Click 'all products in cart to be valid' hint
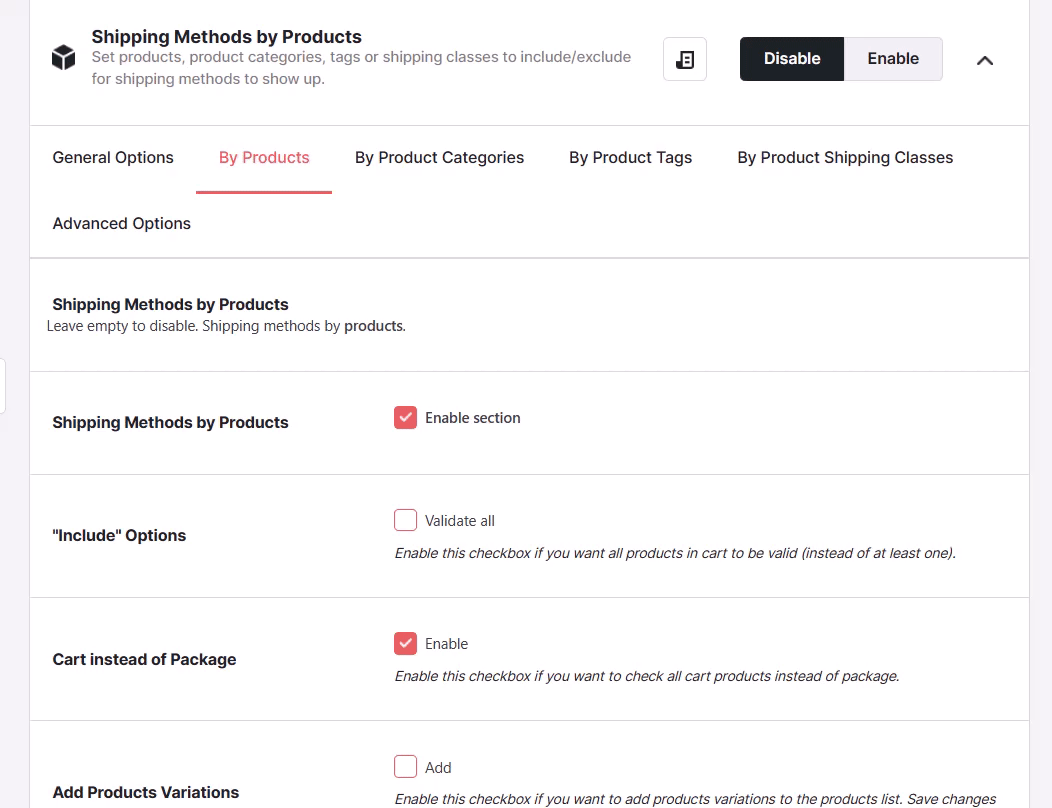The height and width of the screenshot is (808, 1052). [x=675, y=553]
